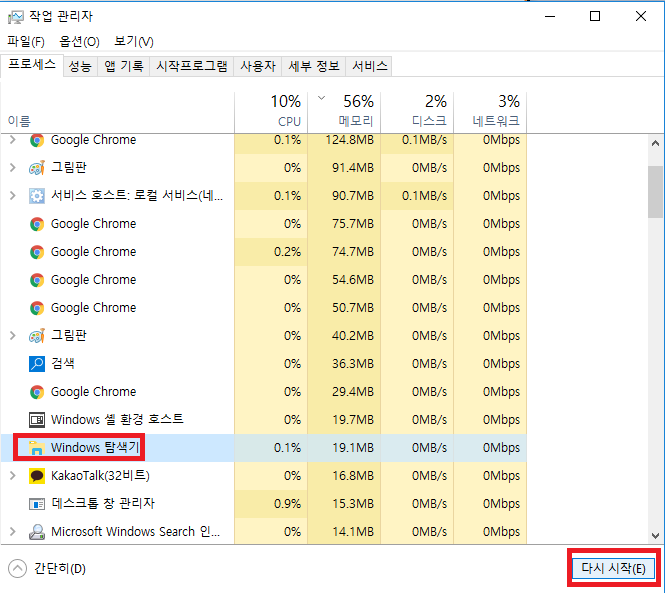This screenshot has height=593, width=665.
Task: Expand the Google Chrome 124.8MB process group
Action: [13, 140]
